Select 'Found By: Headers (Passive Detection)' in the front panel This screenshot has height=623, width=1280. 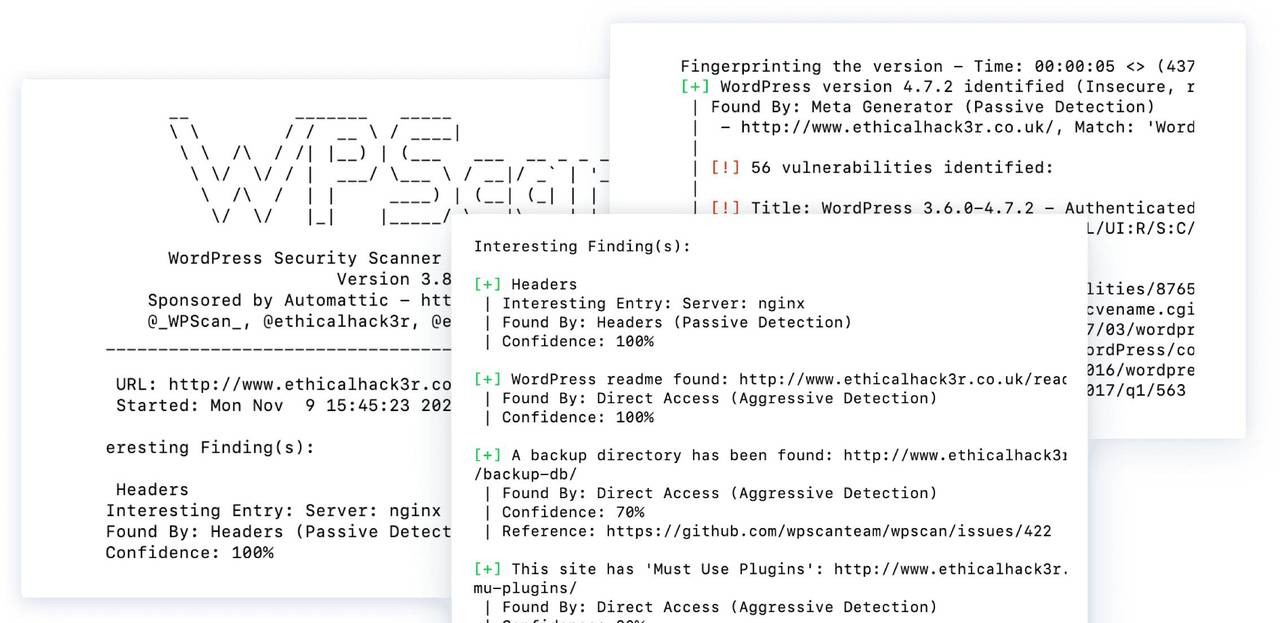tap(677, 322)
